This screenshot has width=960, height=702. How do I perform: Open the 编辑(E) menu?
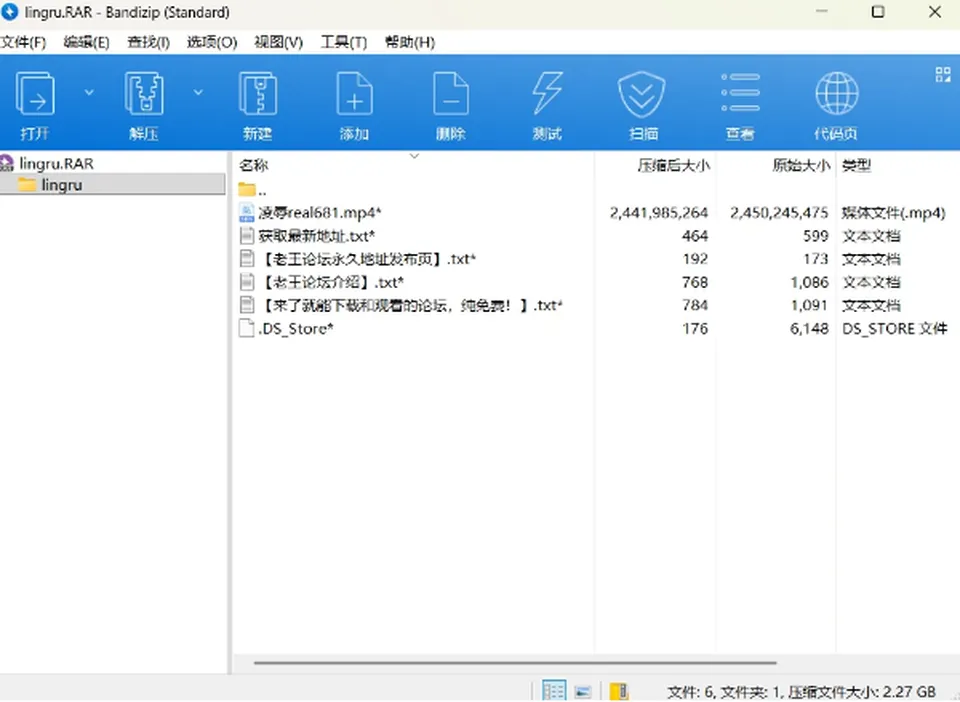pos(86,42)
